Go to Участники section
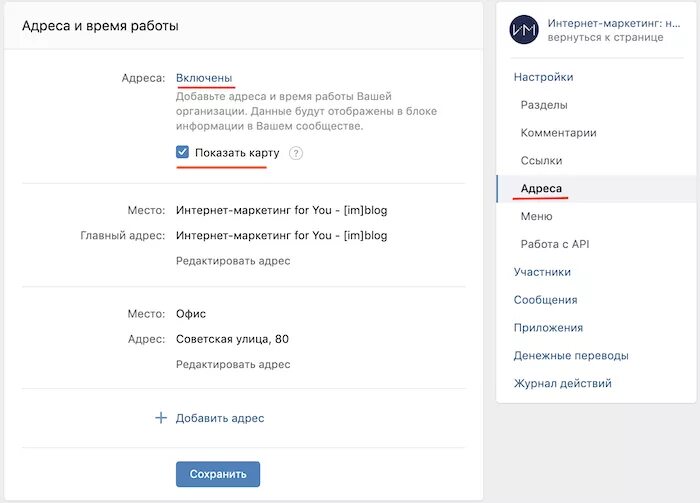The height and width of the screenshot is (503, 700). coord(542,272)
